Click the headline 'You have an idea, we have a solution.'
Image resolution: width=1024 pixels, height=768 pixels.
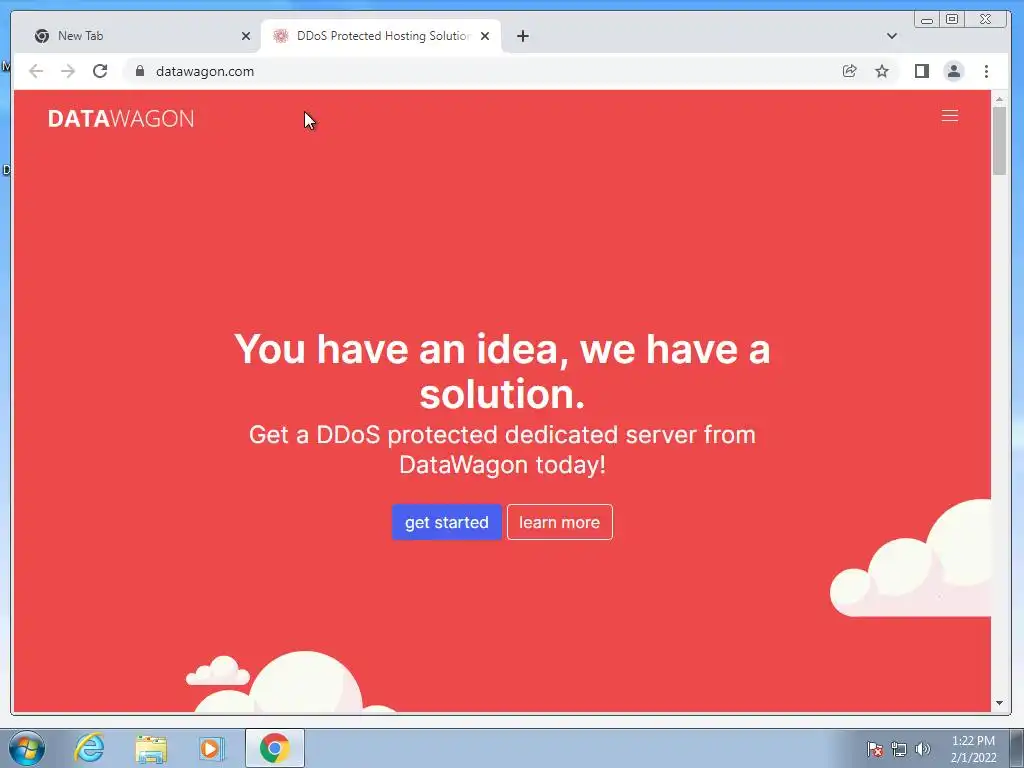click(502, 372)
